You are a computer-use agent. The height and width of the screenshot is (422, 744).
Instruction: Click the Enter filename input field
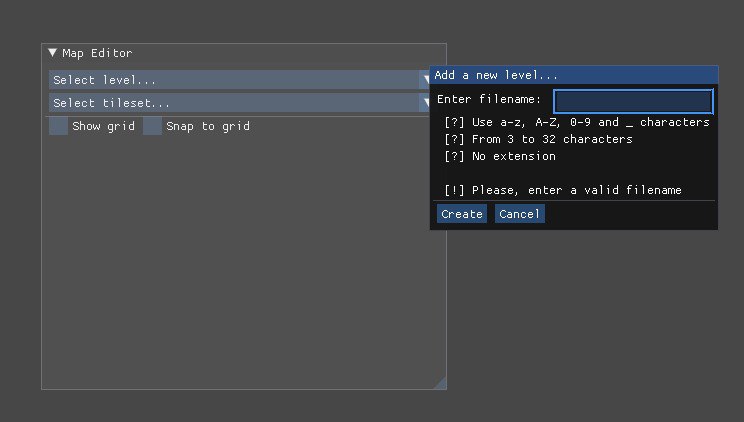[x=633, y=101]
